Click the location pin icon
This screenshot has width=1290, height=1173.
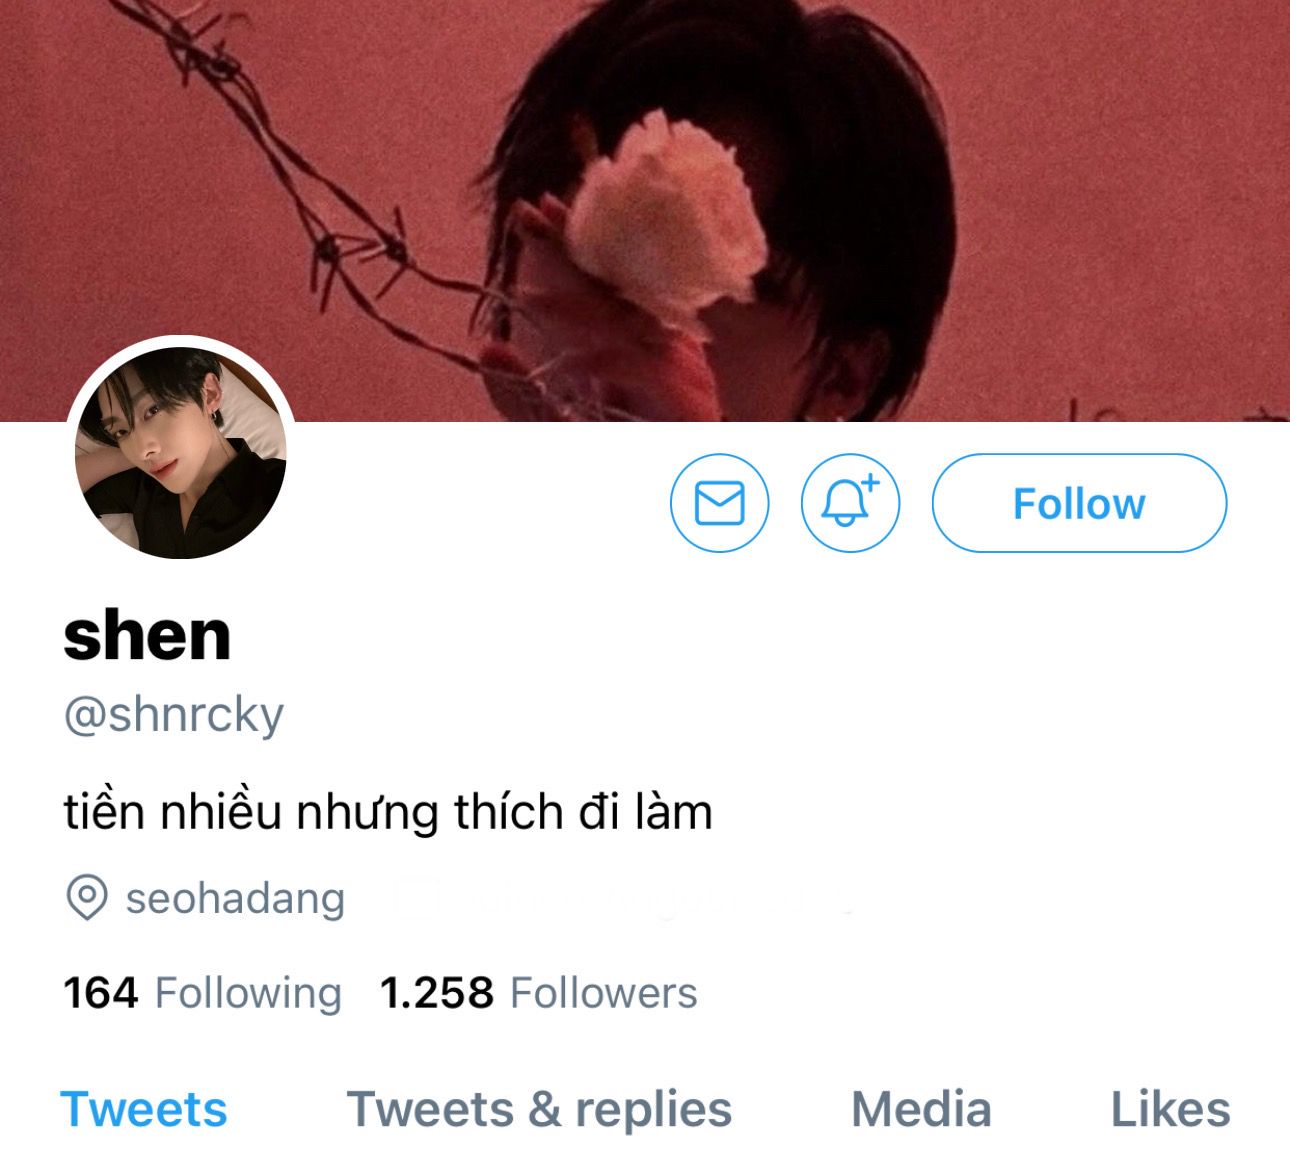click(87, 897)
